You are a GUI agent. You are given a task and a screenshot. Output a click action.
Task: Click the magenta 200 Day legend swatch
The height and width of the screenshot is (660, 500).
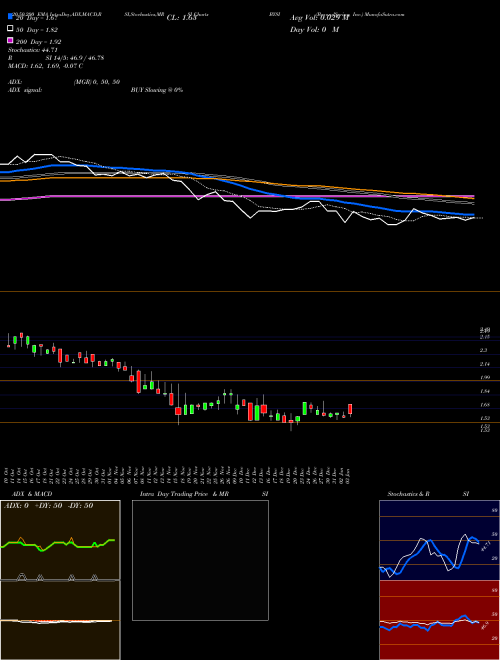11,40
